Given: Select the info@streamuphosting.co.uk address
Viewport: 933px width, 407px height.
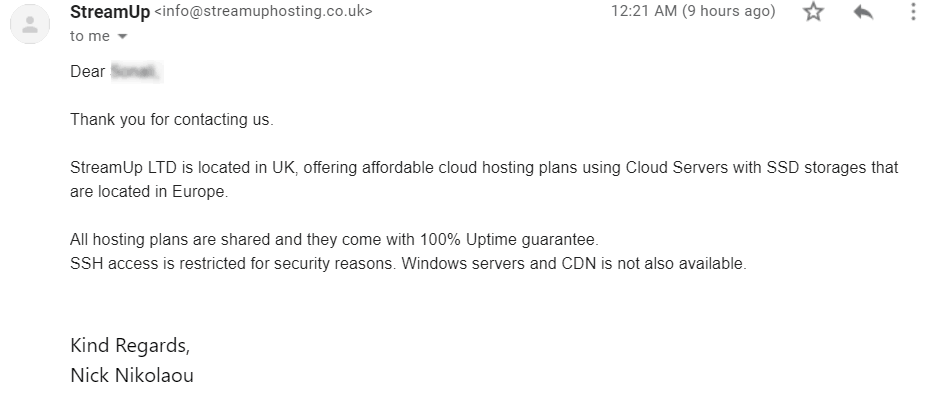Looking at the screenshot, I should click(264, 11).
